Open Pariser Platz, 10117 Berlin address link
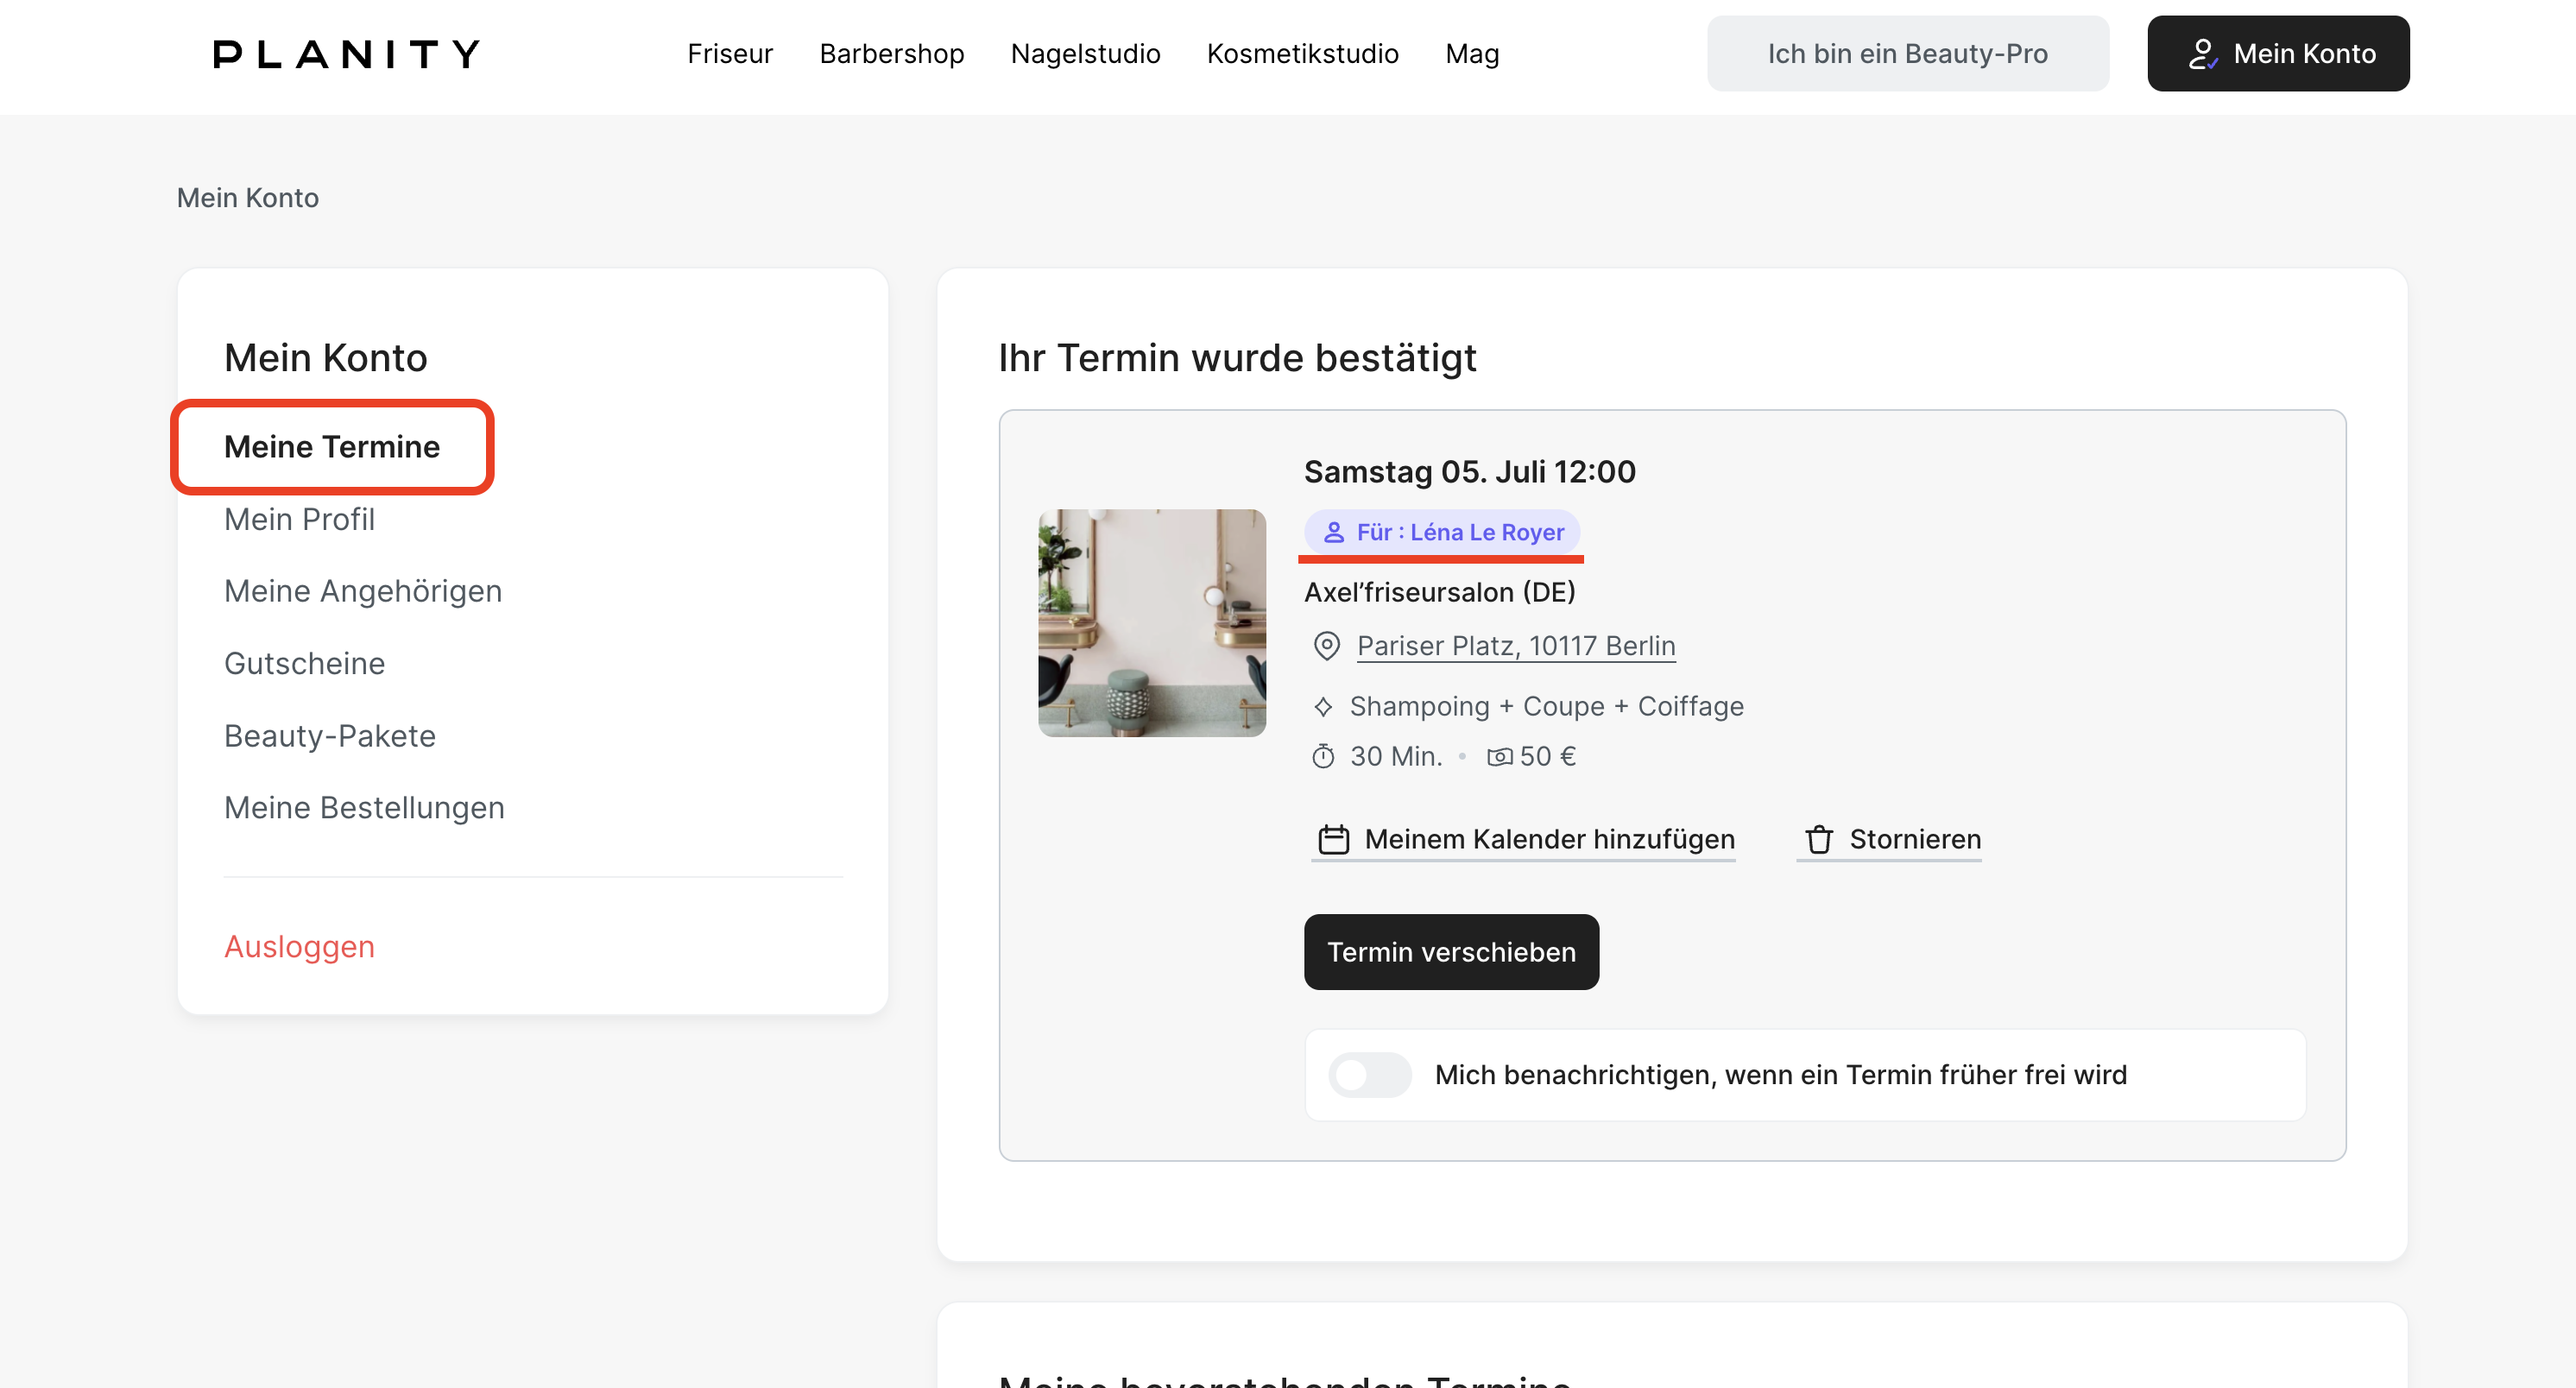The width and height of the screenshot is (2576, 1388). pos(1515,646)
